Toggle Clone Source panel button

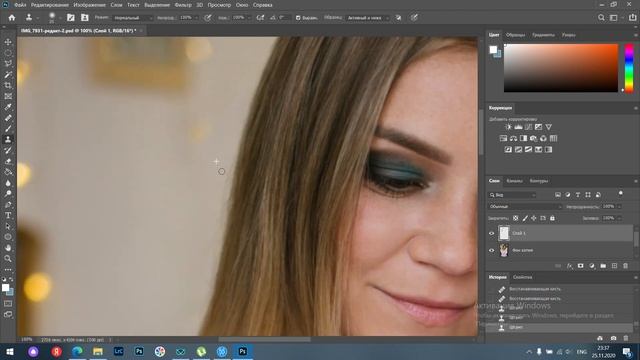84,18
